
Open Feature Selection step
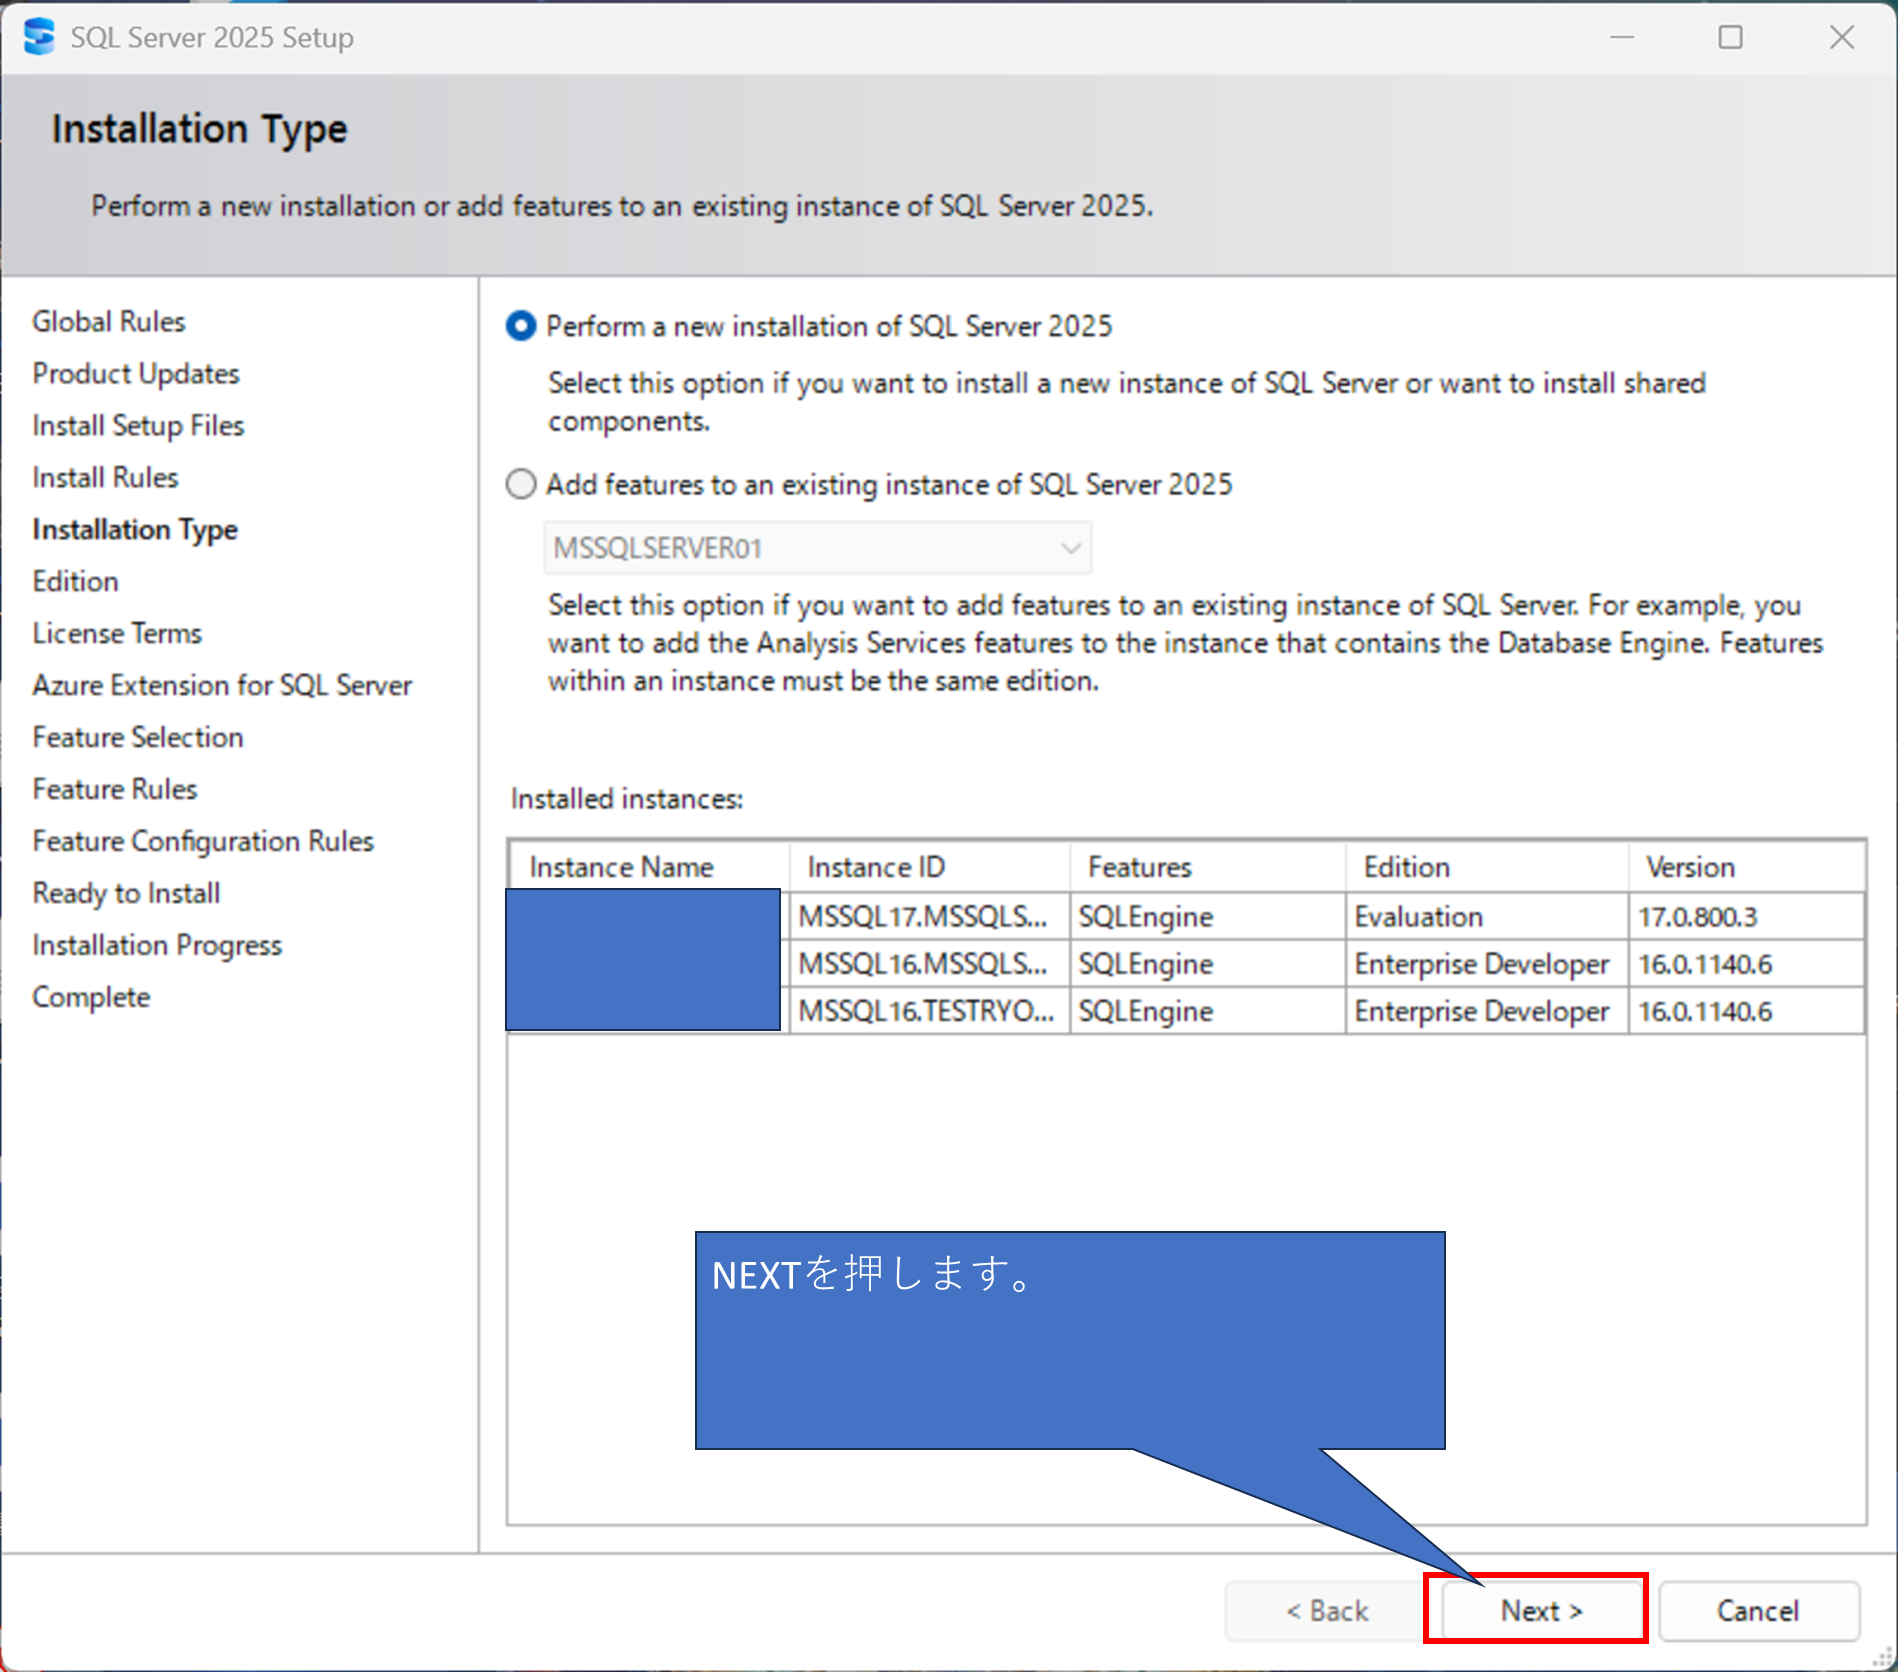[137, 737]
